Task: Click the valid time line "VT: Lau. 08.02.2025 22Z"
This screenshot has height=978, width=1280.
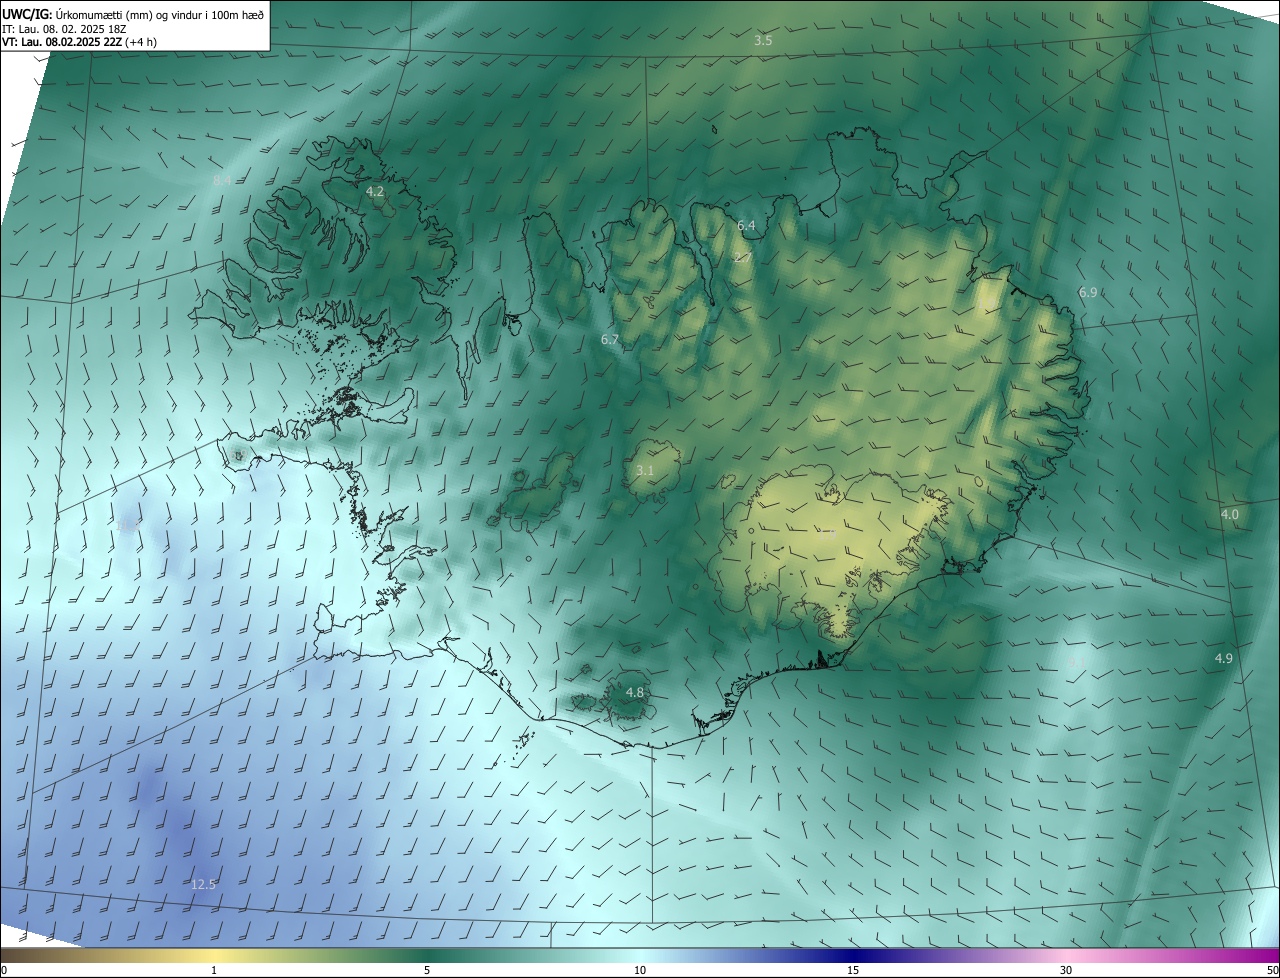Action: [x=62, y=42]
